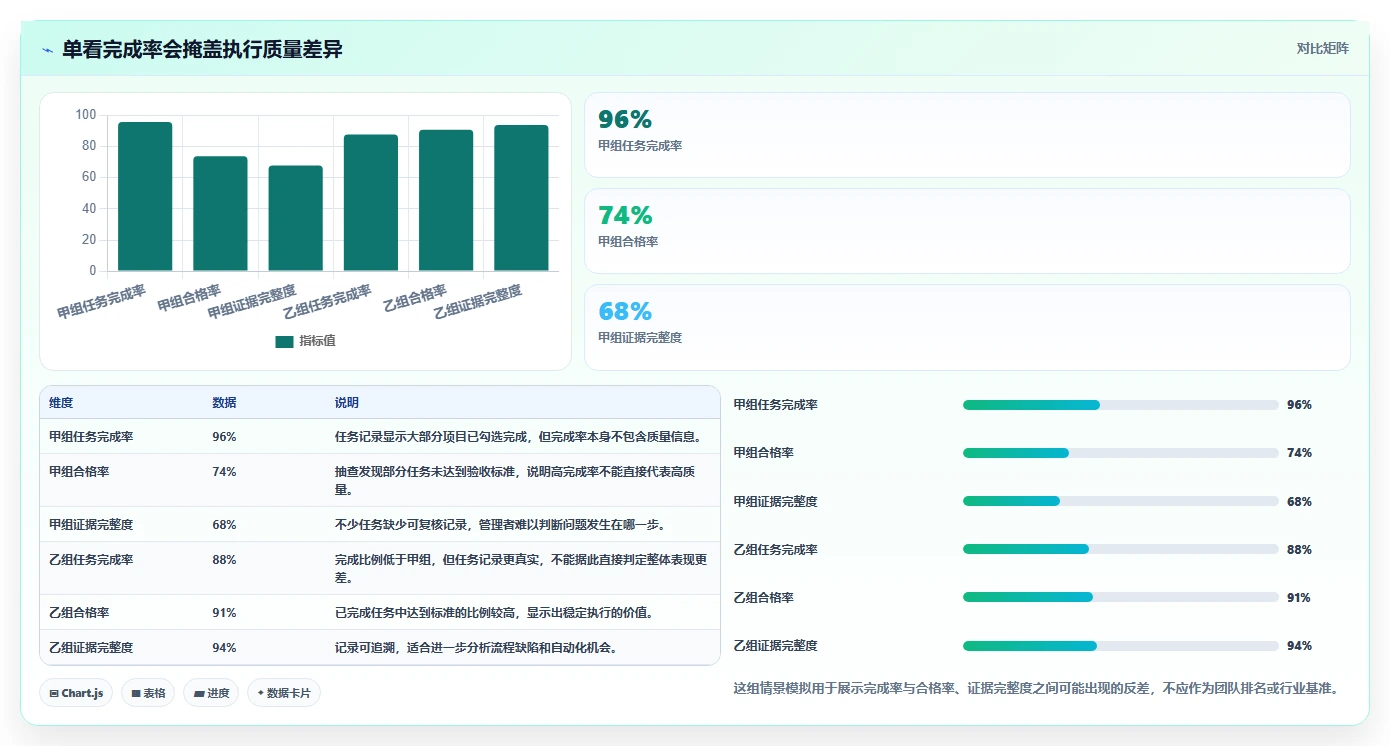Select the 68% 甲组证据完整度 data card
This screenshot has width=1390, height=746.
[967, 327]
